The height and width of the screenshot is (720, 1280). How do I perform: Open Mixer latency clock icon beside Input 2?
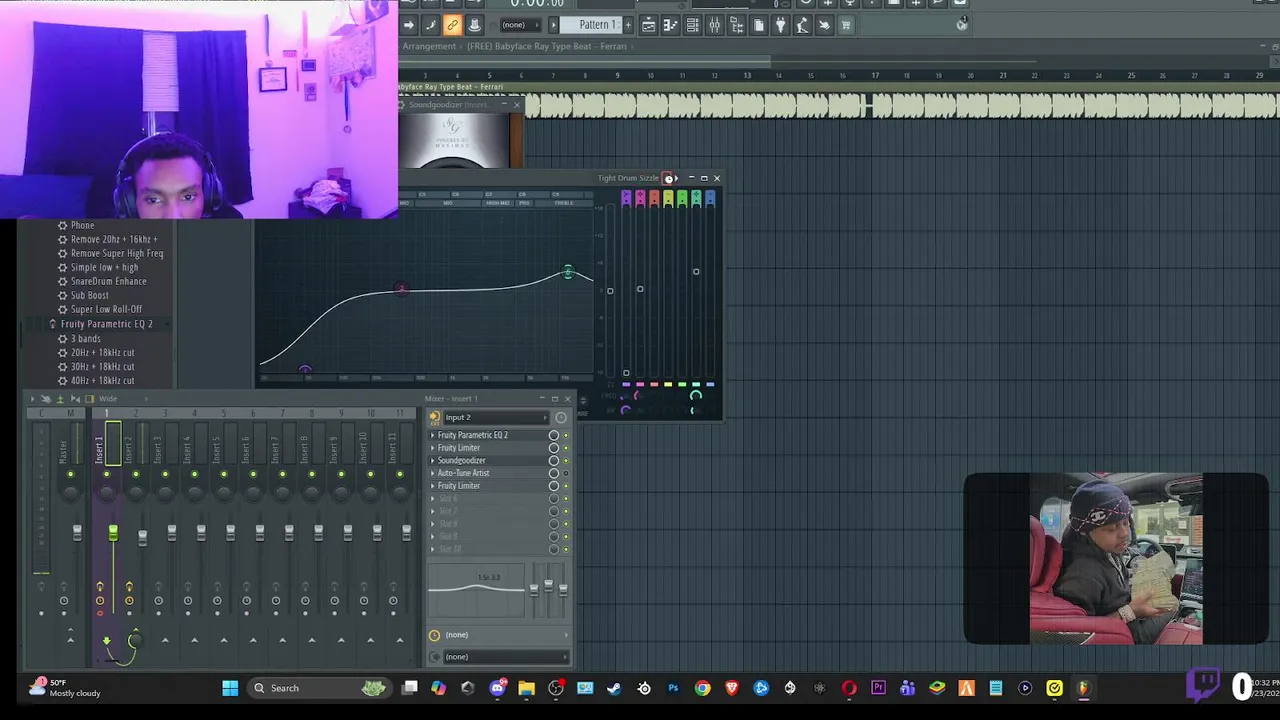[x=561, y=417]
